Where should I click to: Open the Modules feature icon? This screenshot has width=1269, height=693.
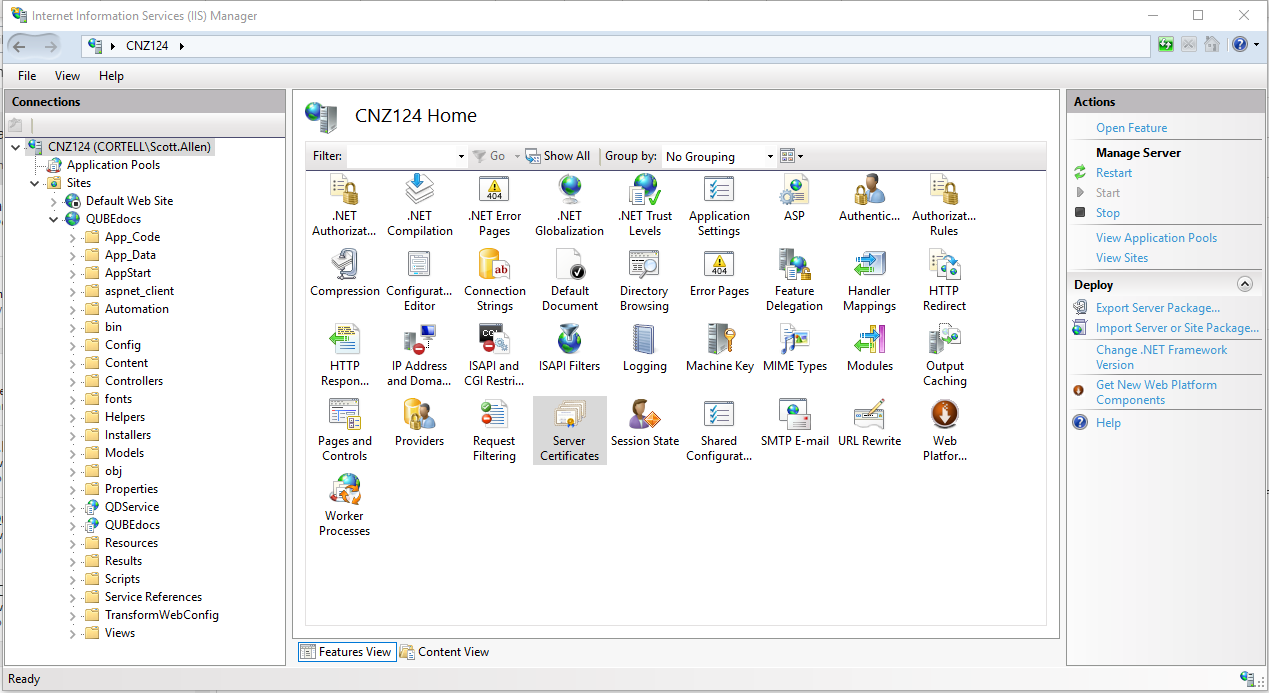coord(869,347)
